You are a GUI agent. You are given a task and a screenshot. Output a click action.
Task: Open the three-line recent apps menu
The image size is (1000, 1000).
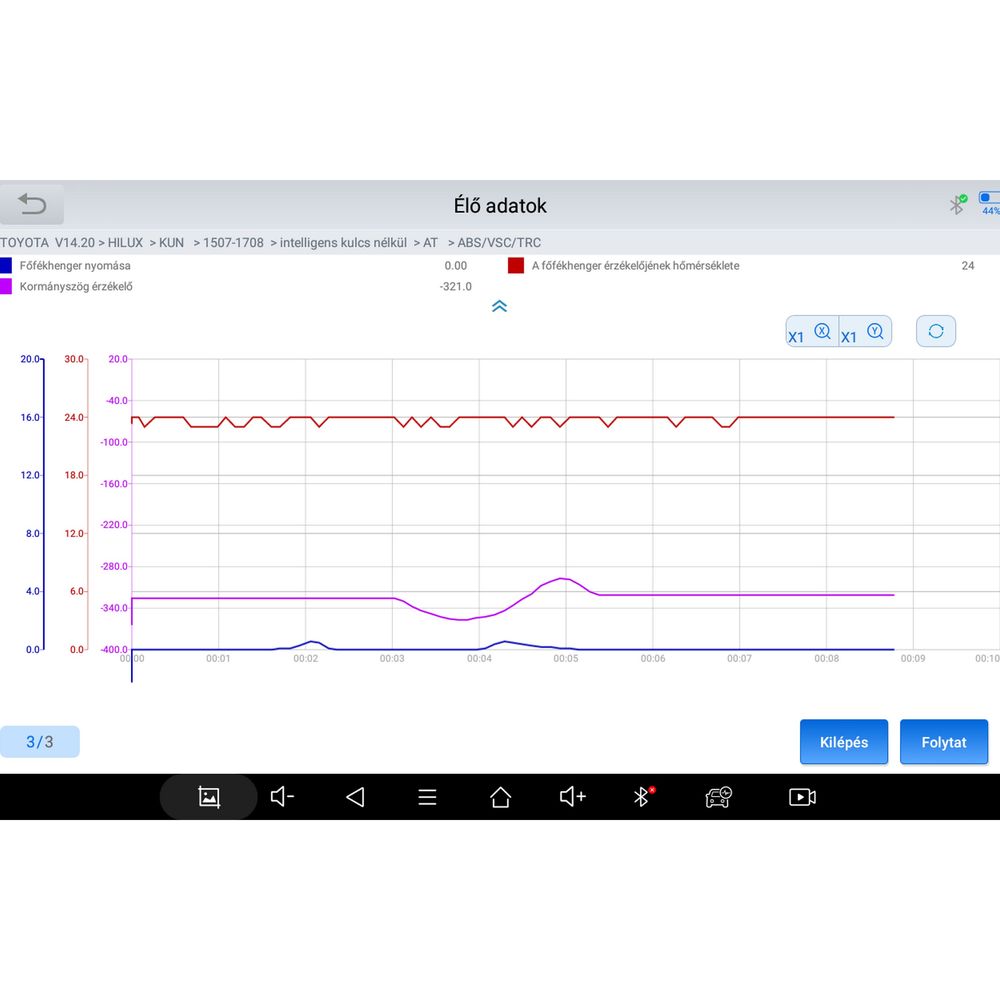tap(427, 797)
